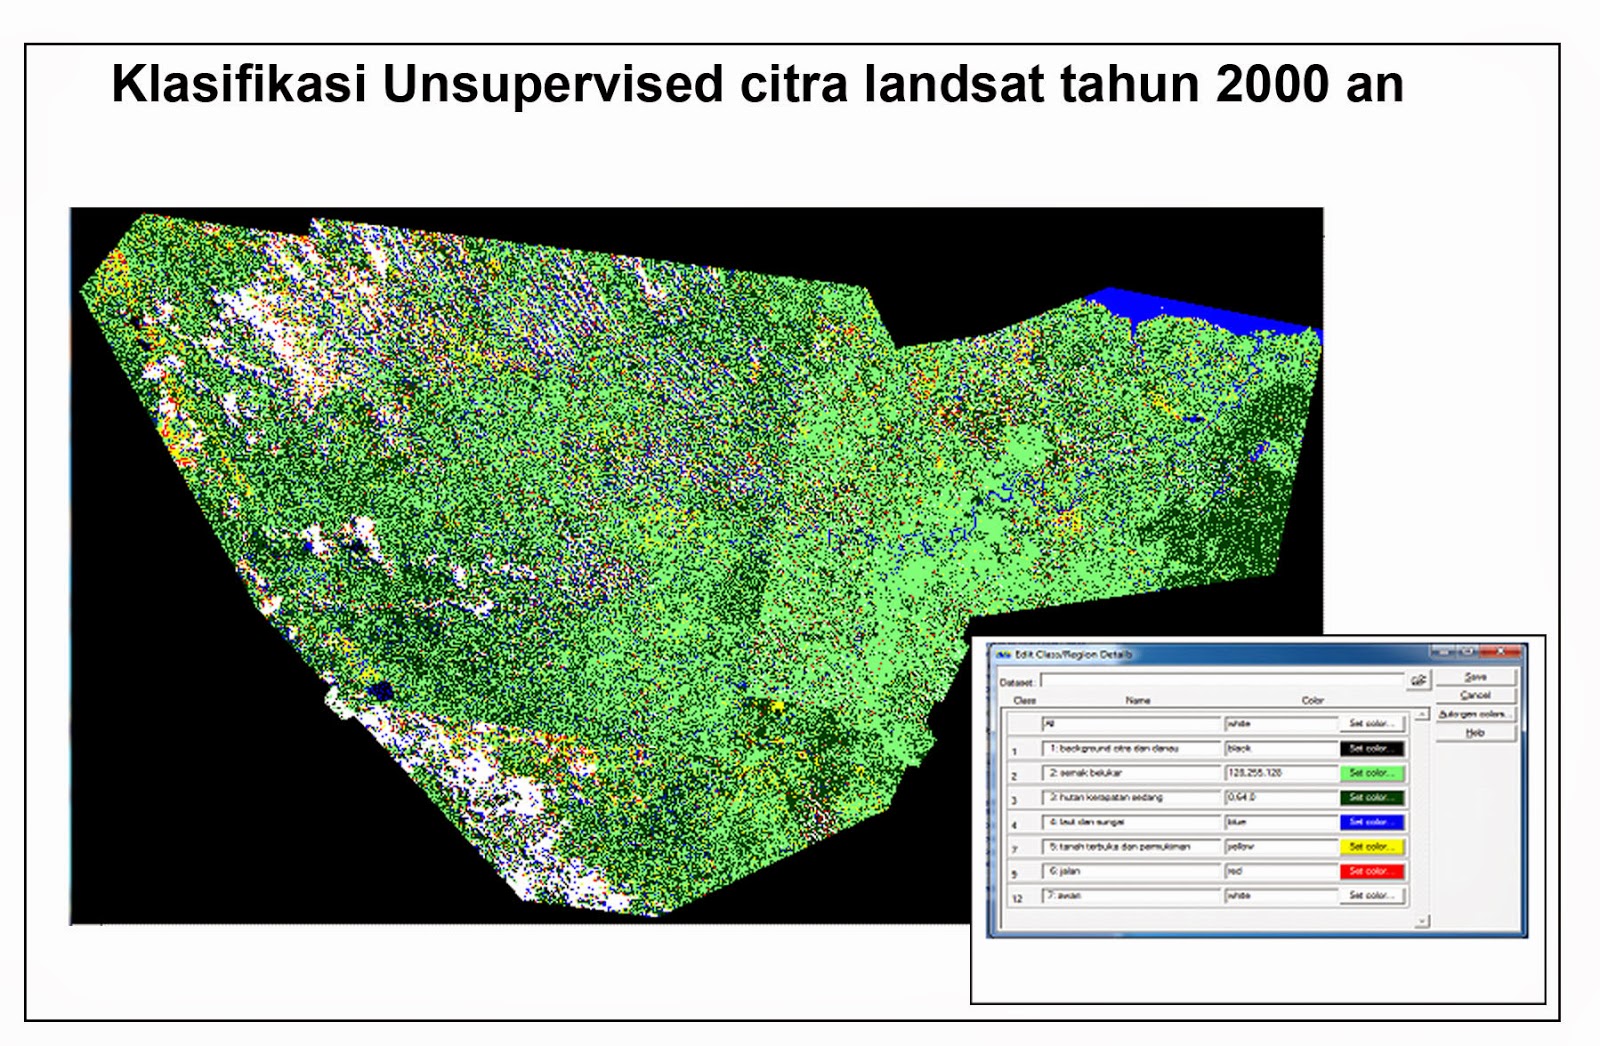The image size is (1600, 1046).
Task: Click the class list scrollbar track
Action: [x=1420, y=816]
